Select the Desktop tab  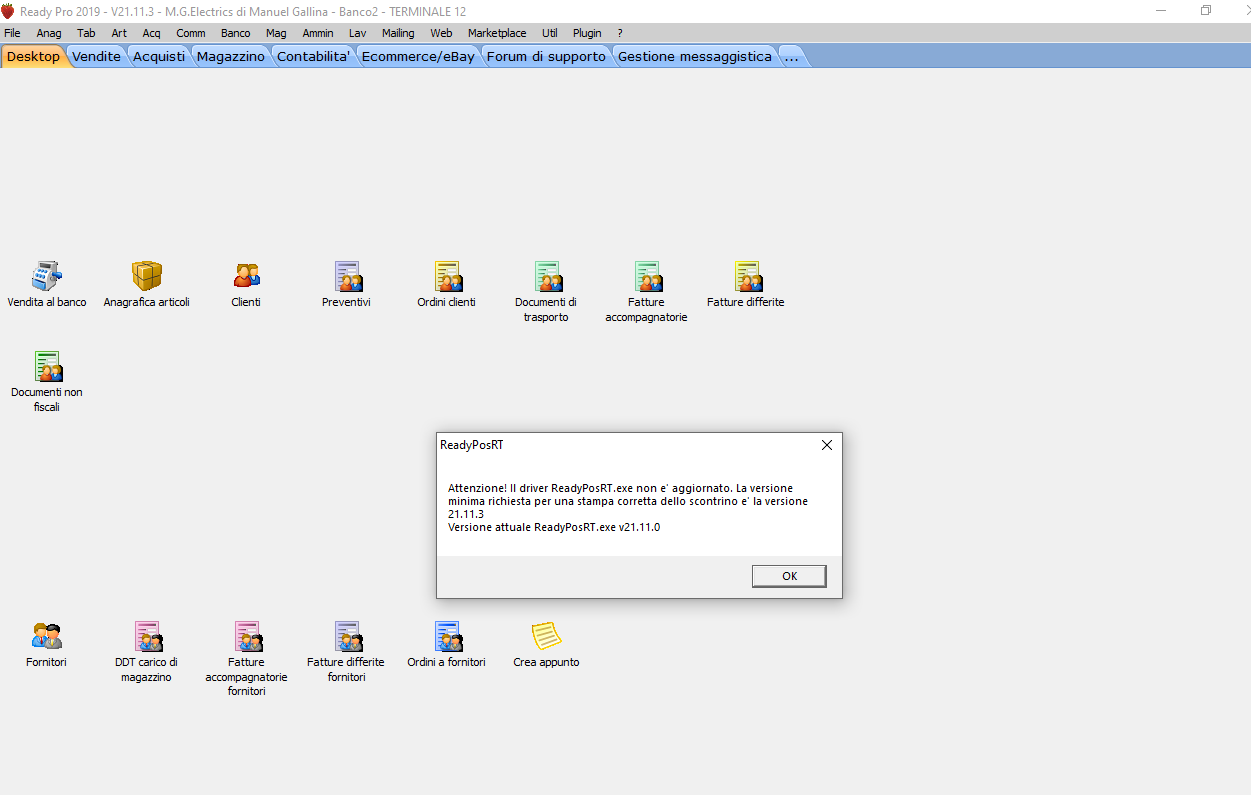click(x=33, y=56)
